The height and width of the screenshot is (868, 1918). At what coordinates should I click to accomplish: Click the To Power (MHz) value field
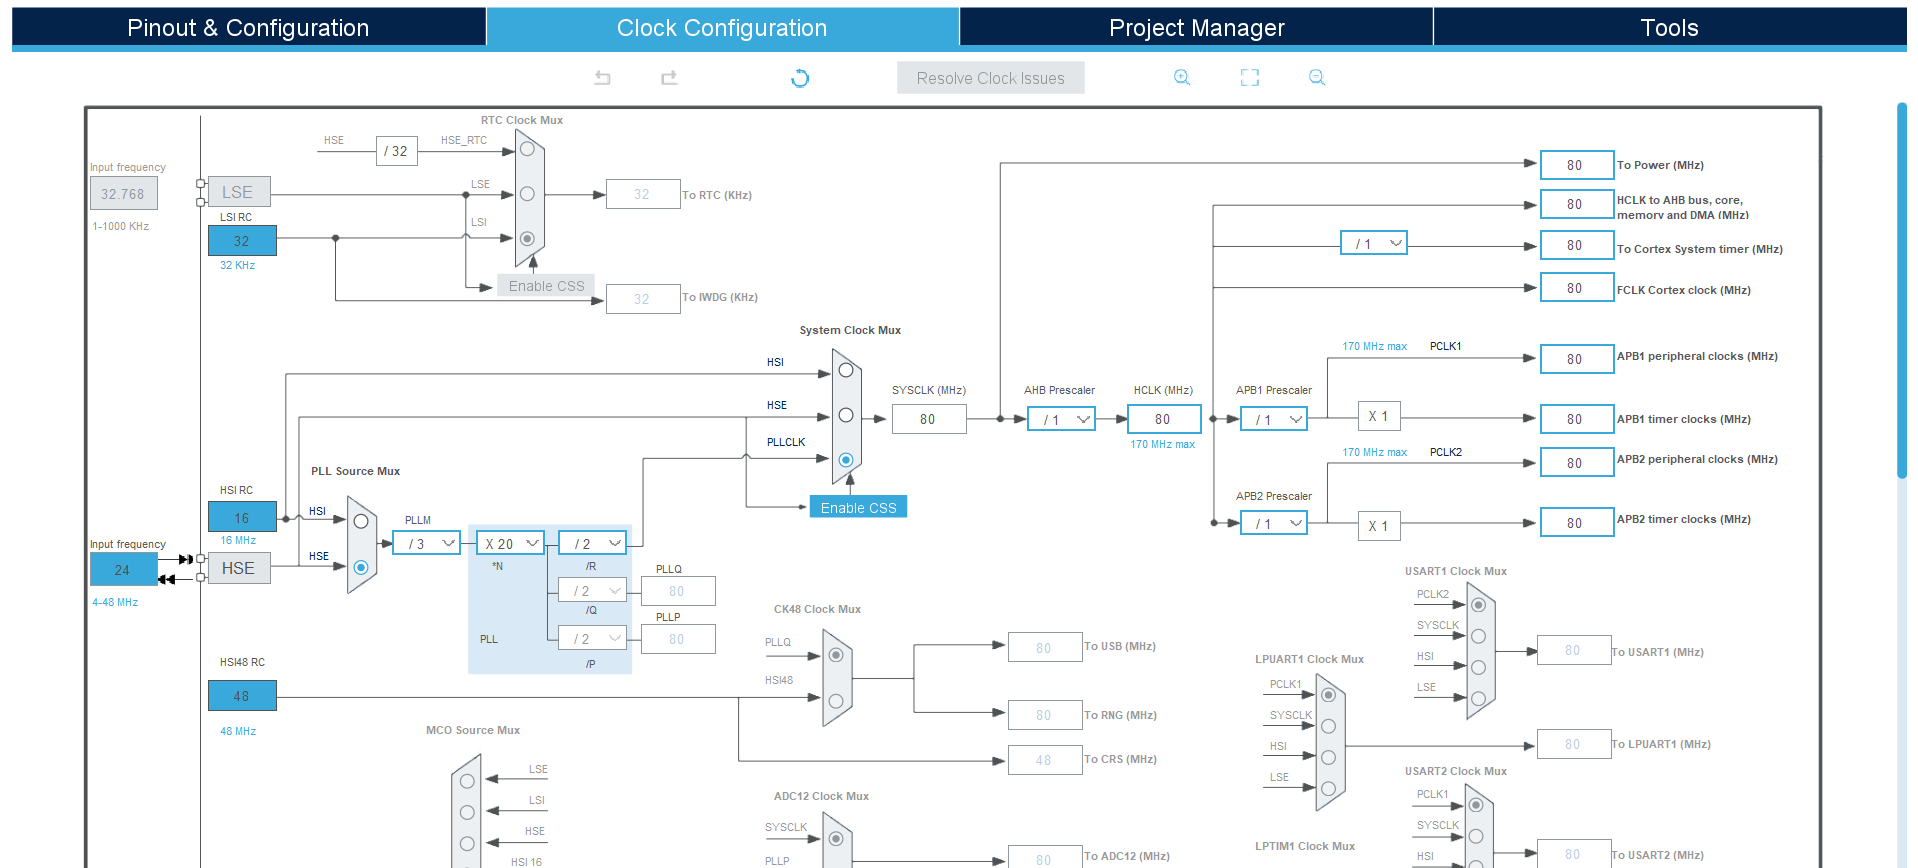click(1577, 165)
